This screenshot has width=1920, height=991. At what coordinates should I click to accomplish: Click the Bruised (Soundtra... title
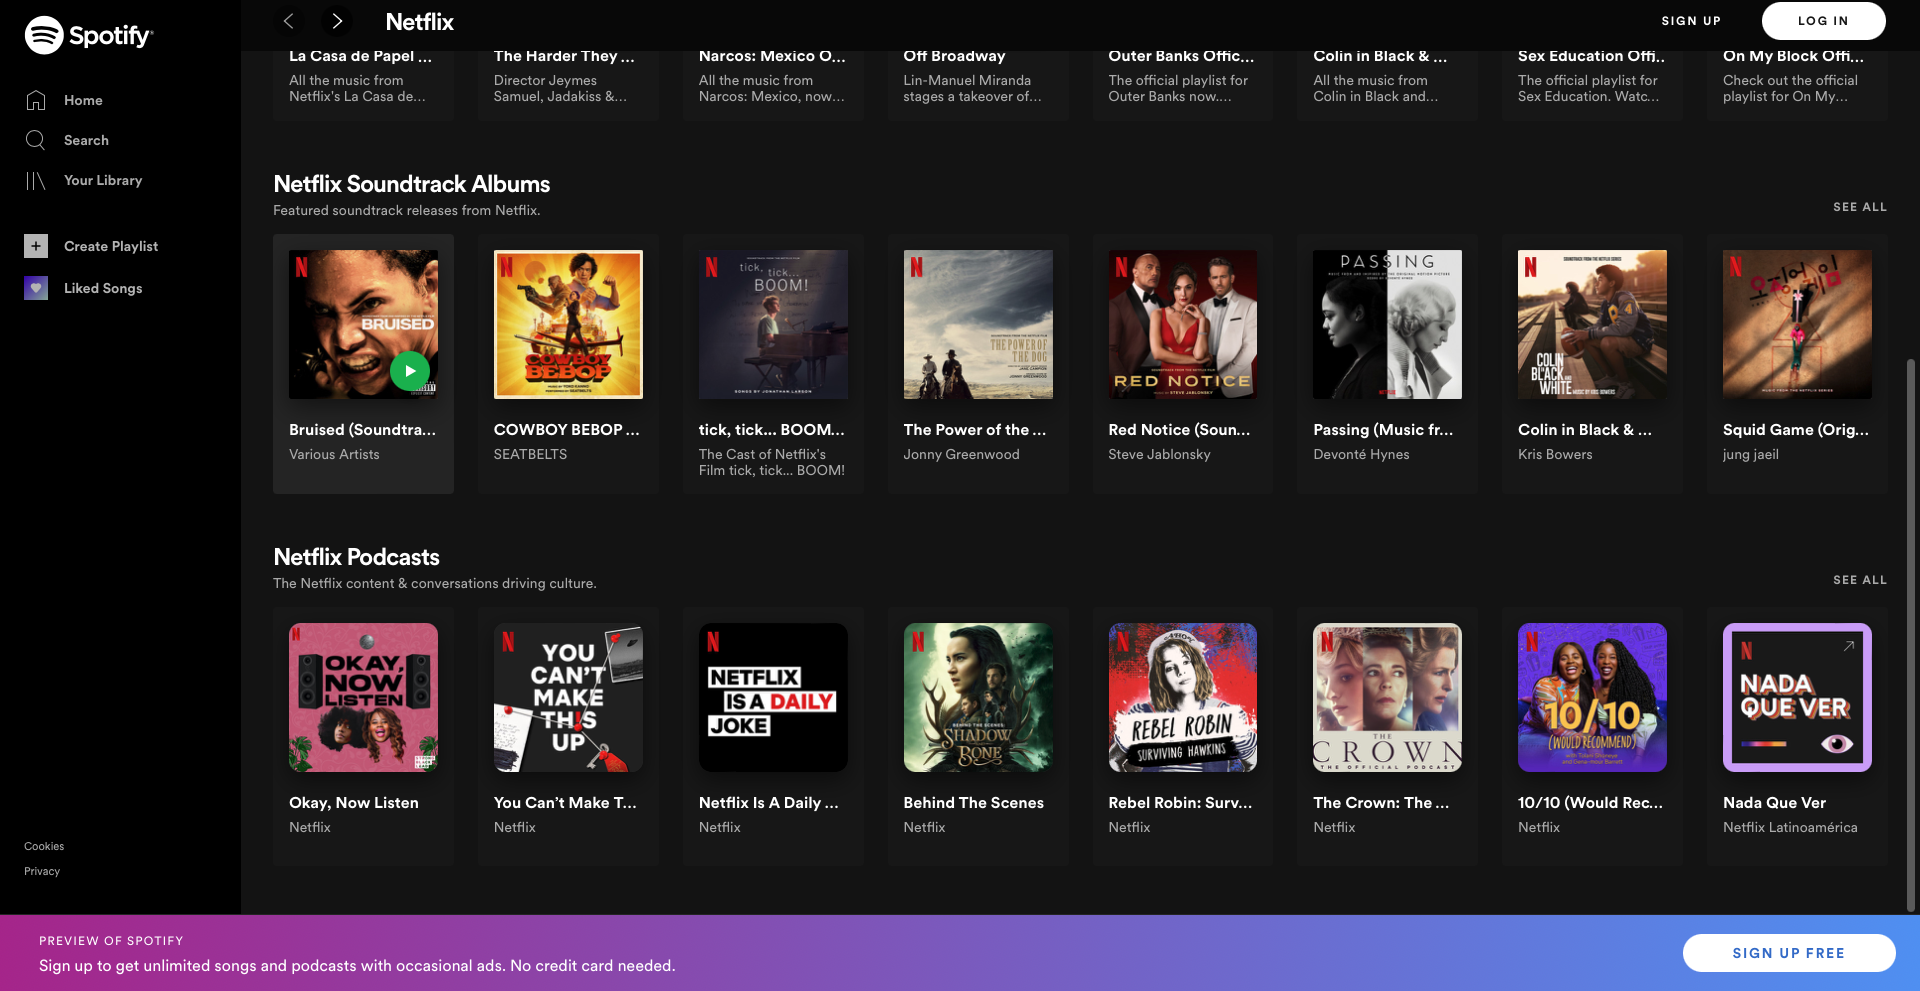362,430
